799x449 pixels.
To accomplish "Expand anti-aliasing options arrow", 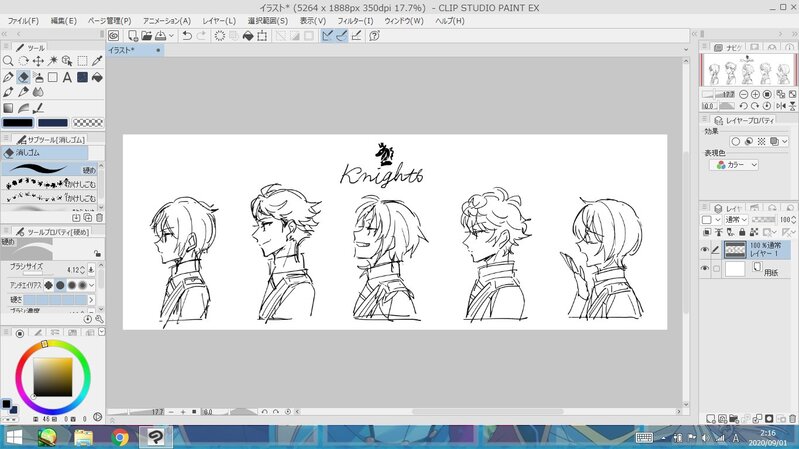I will pyautogui.click(x=92, y=285).
